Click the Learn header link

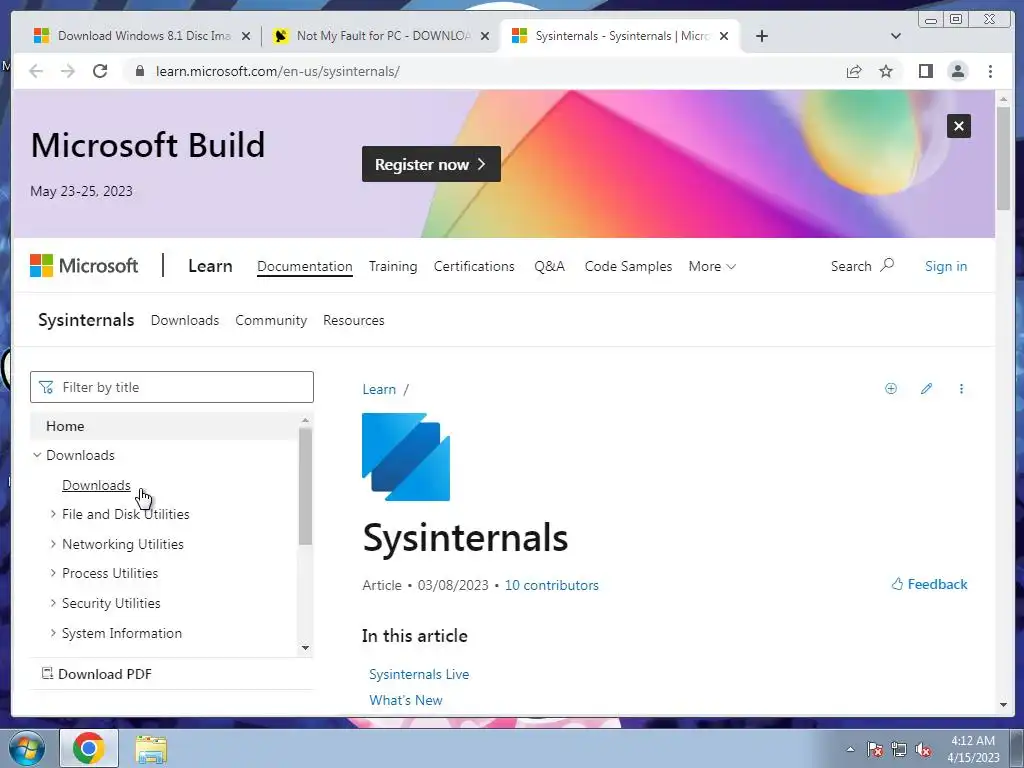click(210, 266)
